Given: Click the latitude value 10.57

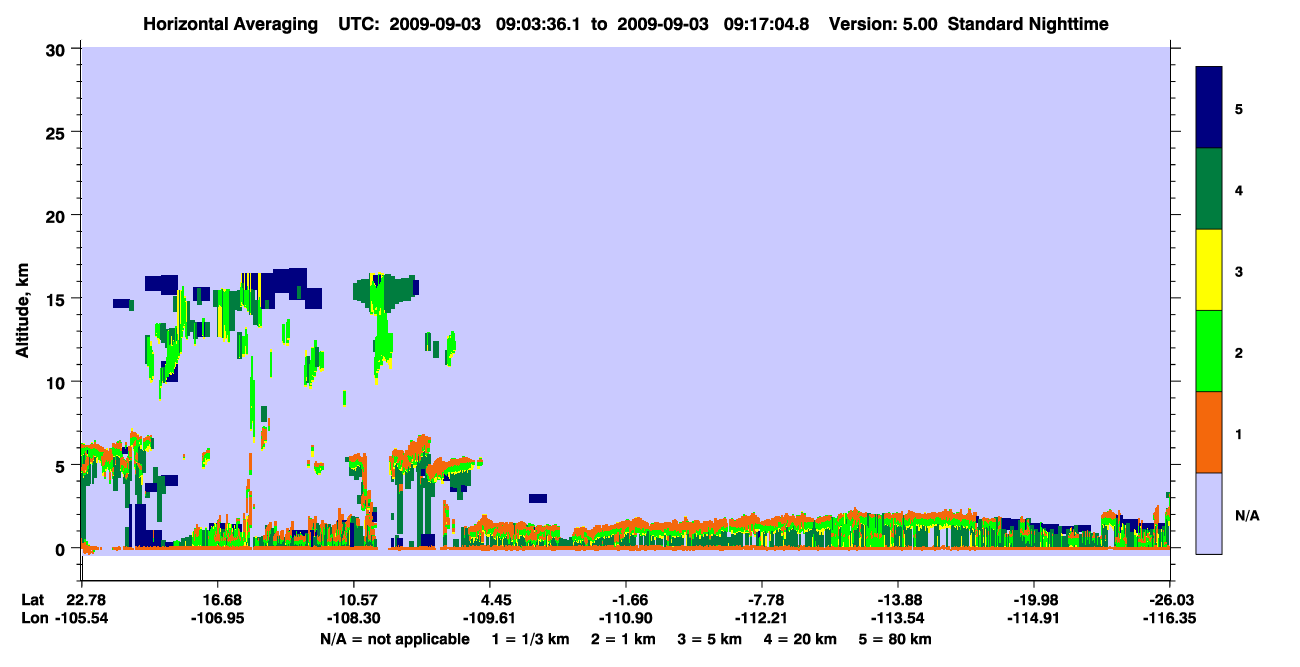Looking at the screenshot, I should coord(354,599).
